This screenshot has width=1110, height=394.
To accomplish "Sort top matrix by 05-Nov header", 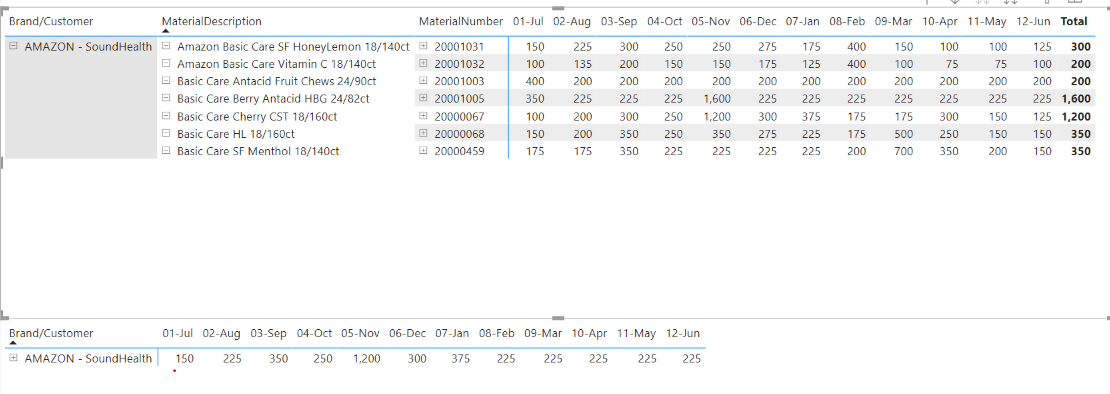I will click(x=711, y=21).
